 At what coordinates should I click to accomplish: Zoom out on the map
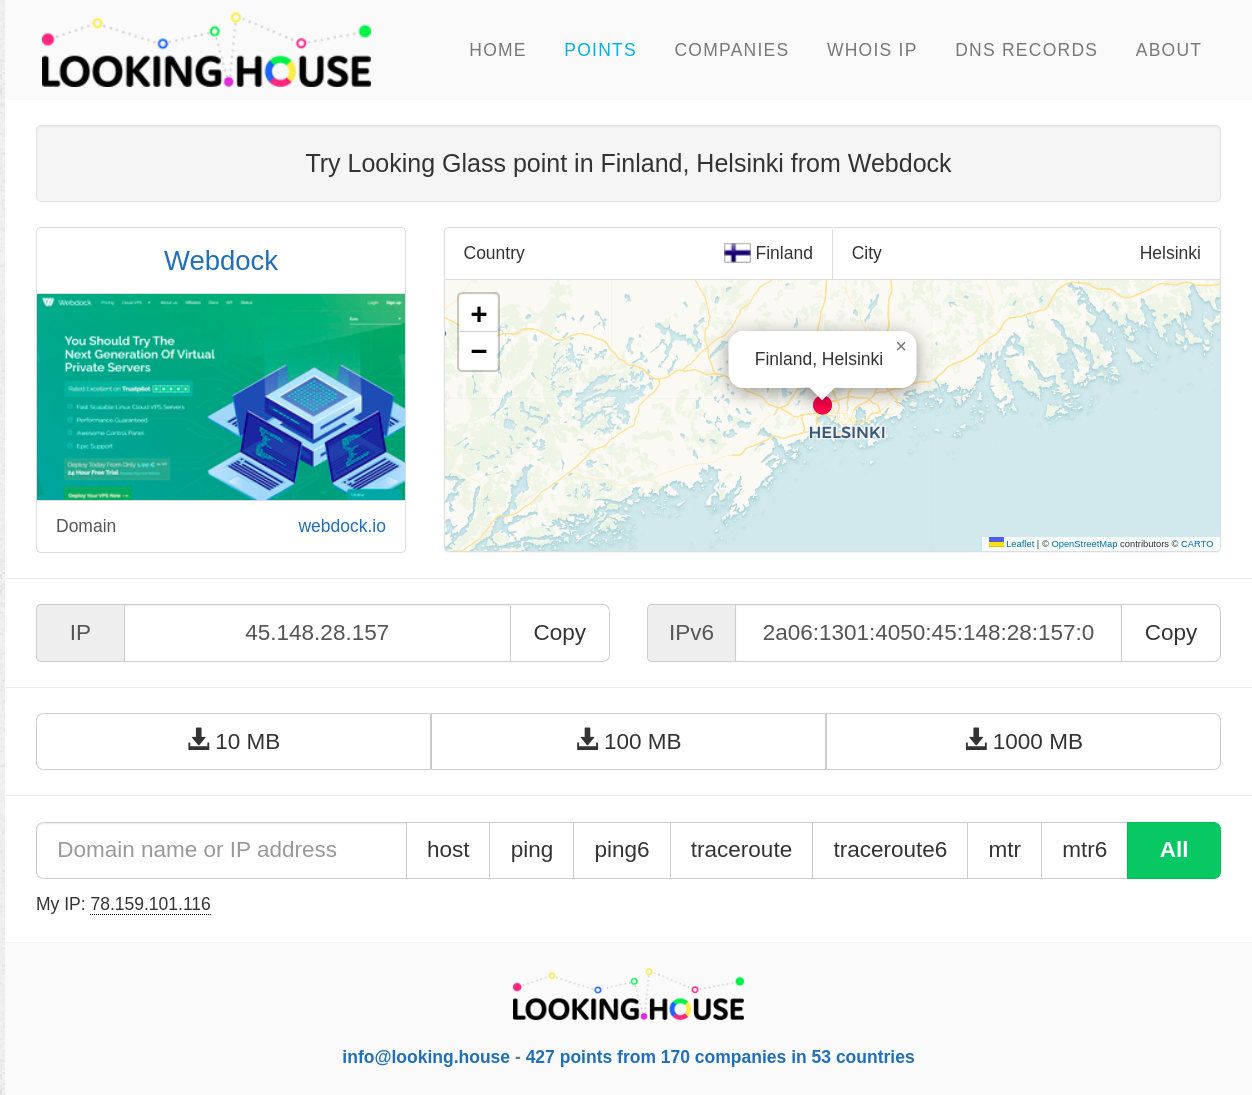(x=478, y=351)
